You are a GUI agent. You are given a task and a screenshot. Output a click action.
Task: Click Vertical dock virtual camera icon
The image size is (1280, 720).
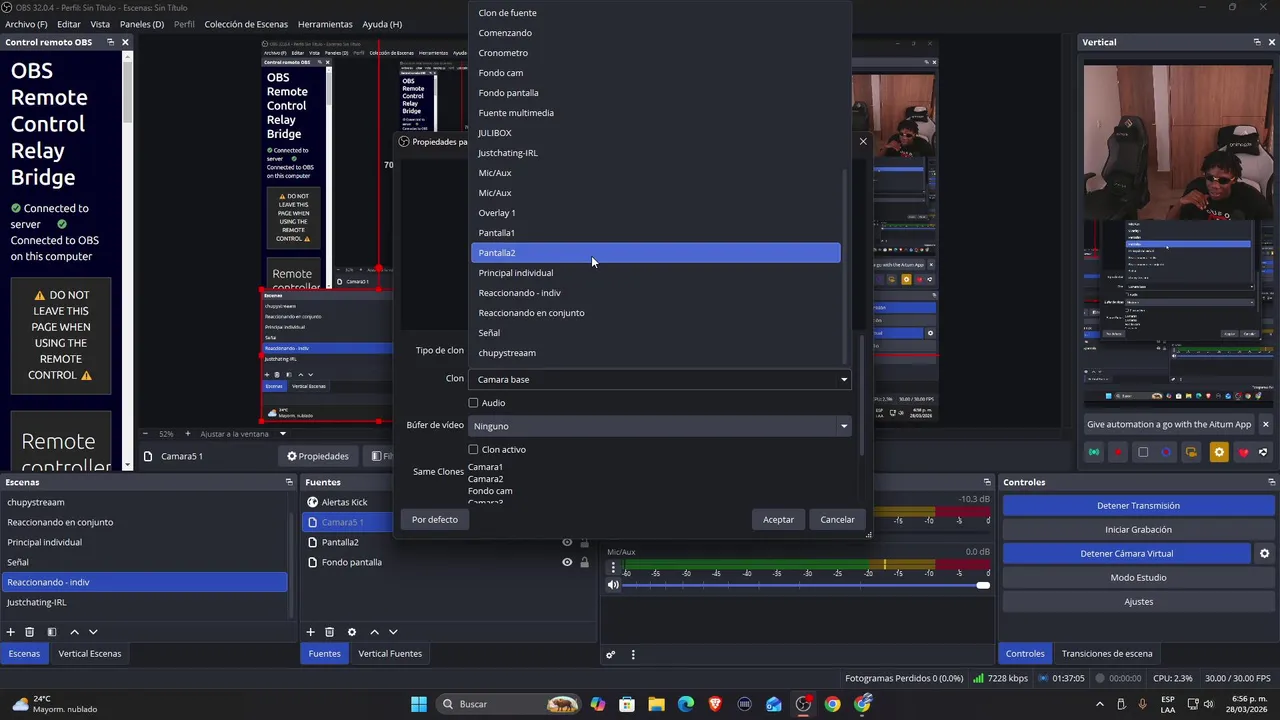pyautogui.click(x=1191, y=452)
